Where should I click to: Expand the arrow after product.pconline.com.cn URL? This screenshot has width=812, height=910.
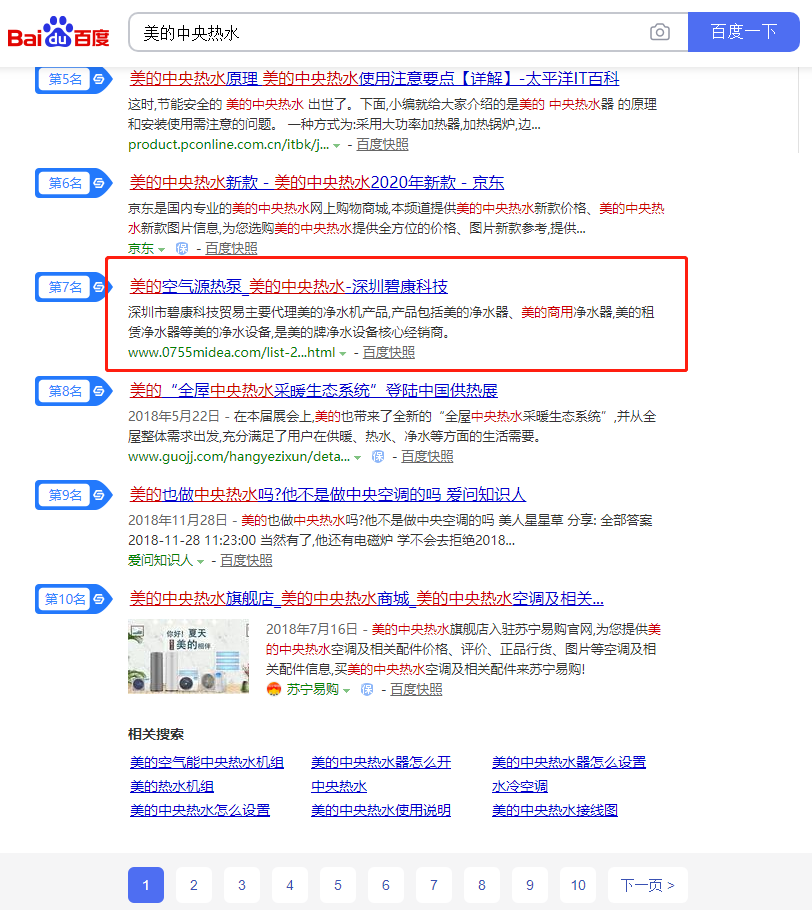[336, 146]
